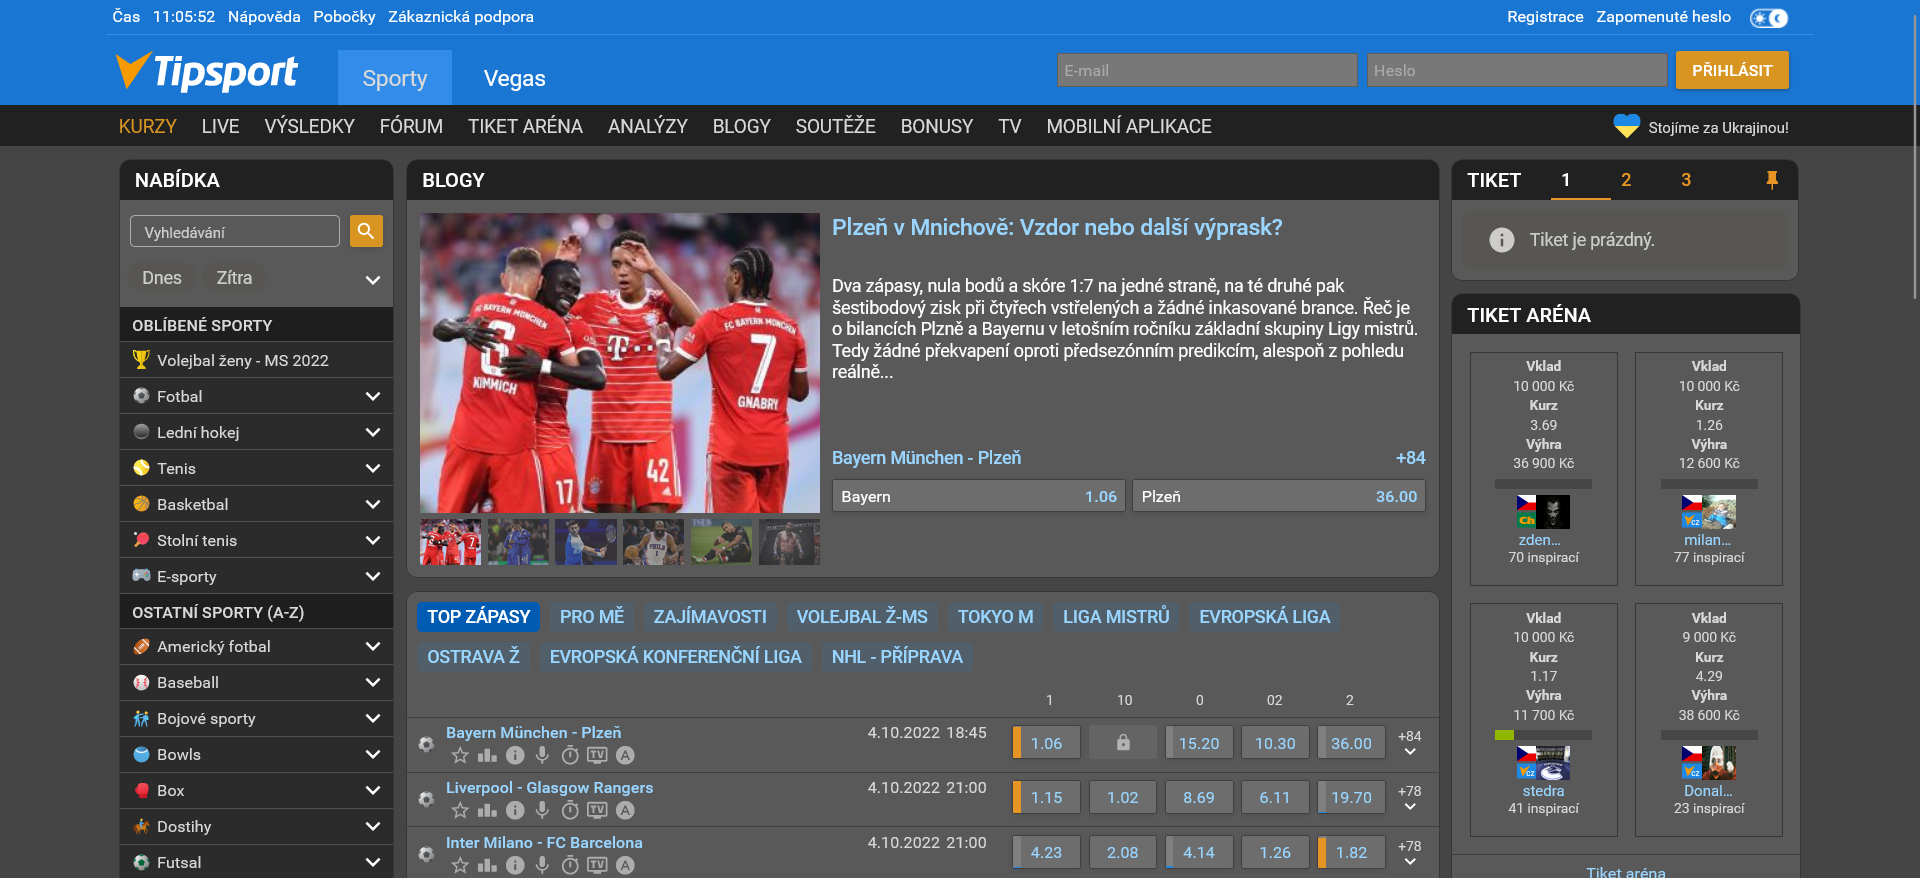
Task: Open the Tiket aréna link at bottom
Action: [1626, 871]
